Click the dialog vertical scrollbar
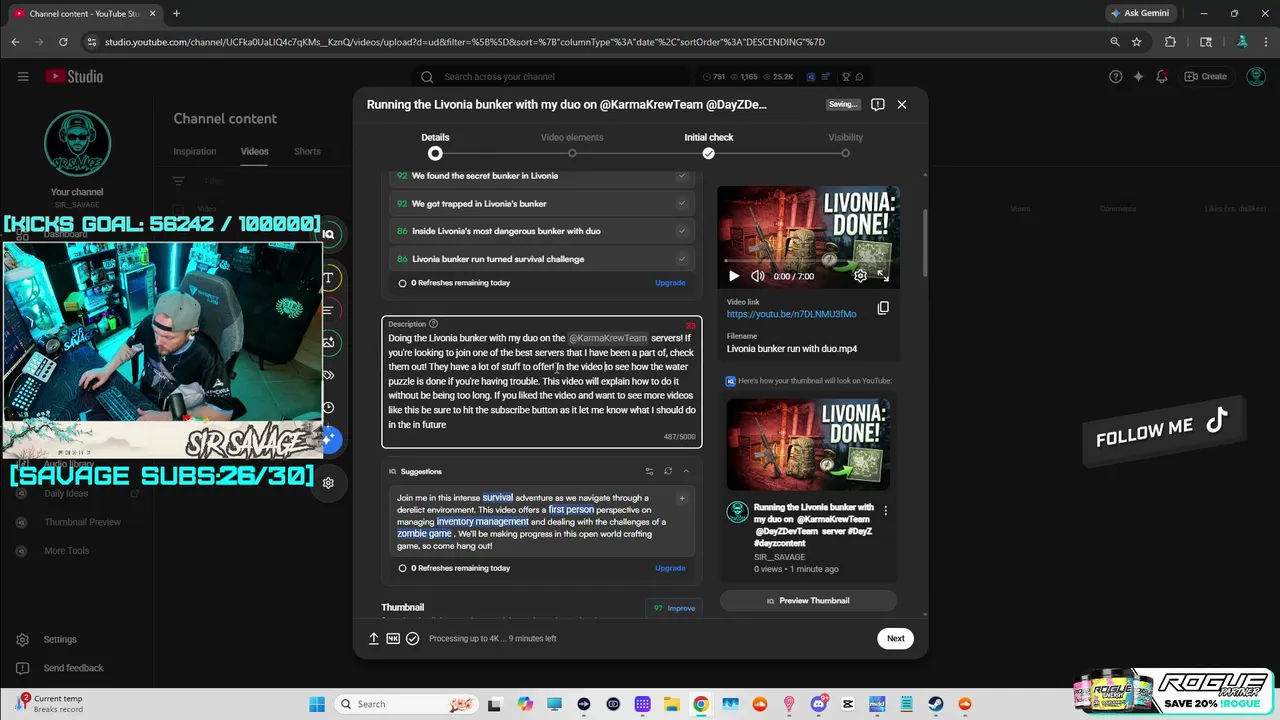Screen dimensions: 1280x720 click(x=925, y=245)
